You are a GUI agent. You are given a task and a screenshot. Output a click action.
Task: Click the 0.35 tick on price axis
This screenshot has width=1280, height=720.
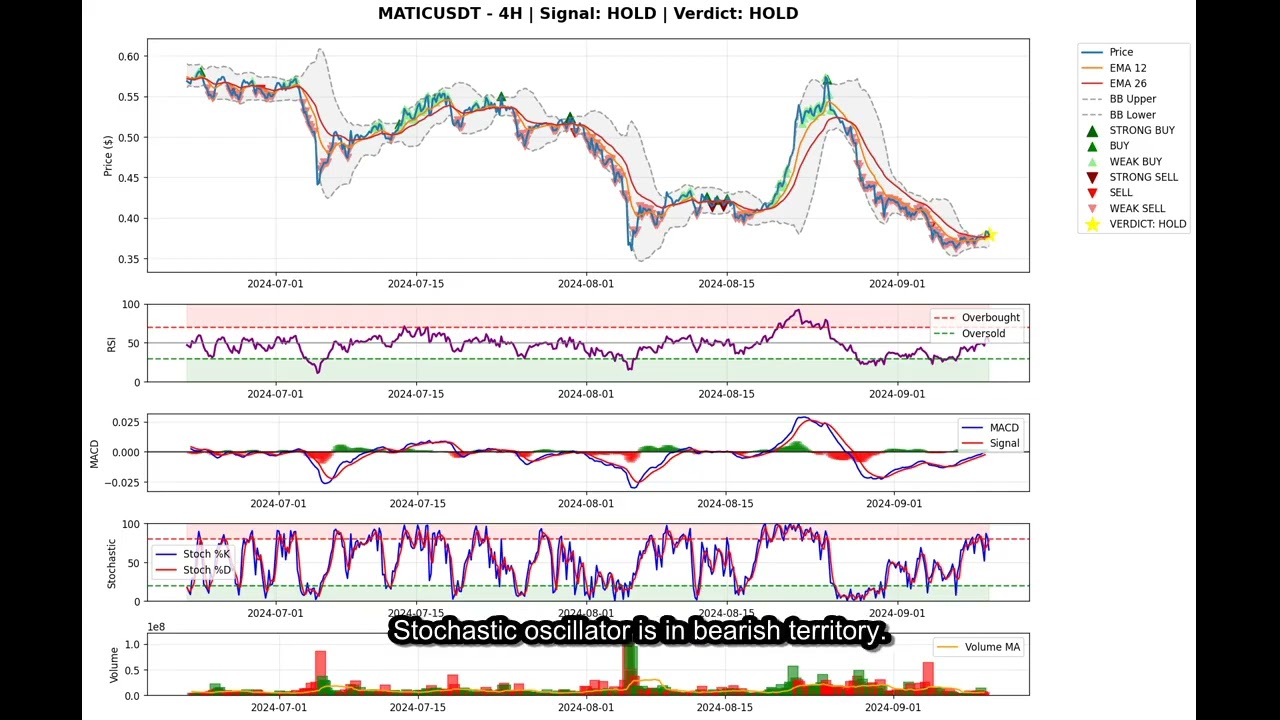128,260
